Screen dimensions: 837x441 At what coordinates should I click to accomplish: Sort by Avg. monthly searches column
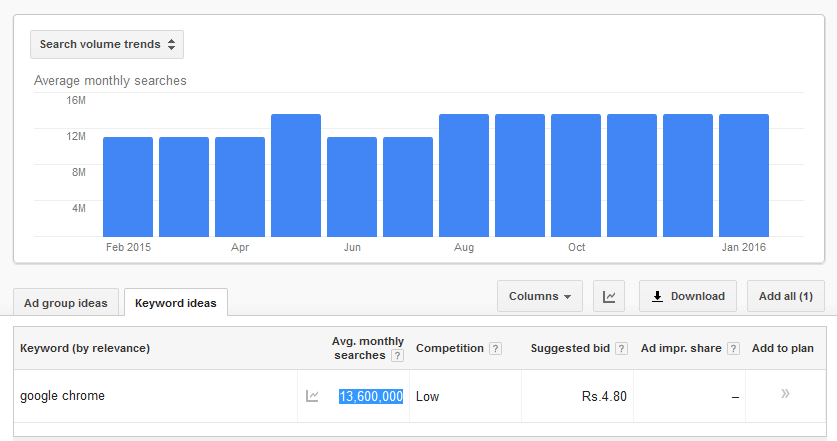tap(368, 348)
